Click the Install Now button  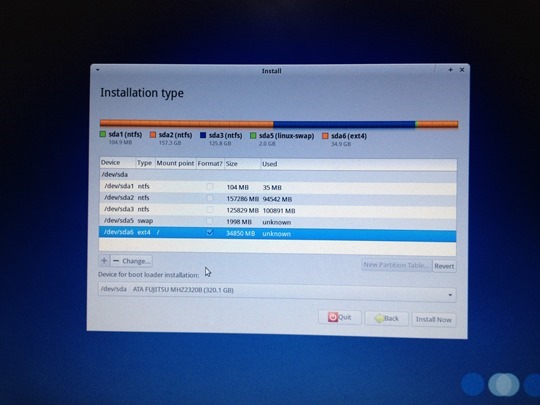point(434,320)
